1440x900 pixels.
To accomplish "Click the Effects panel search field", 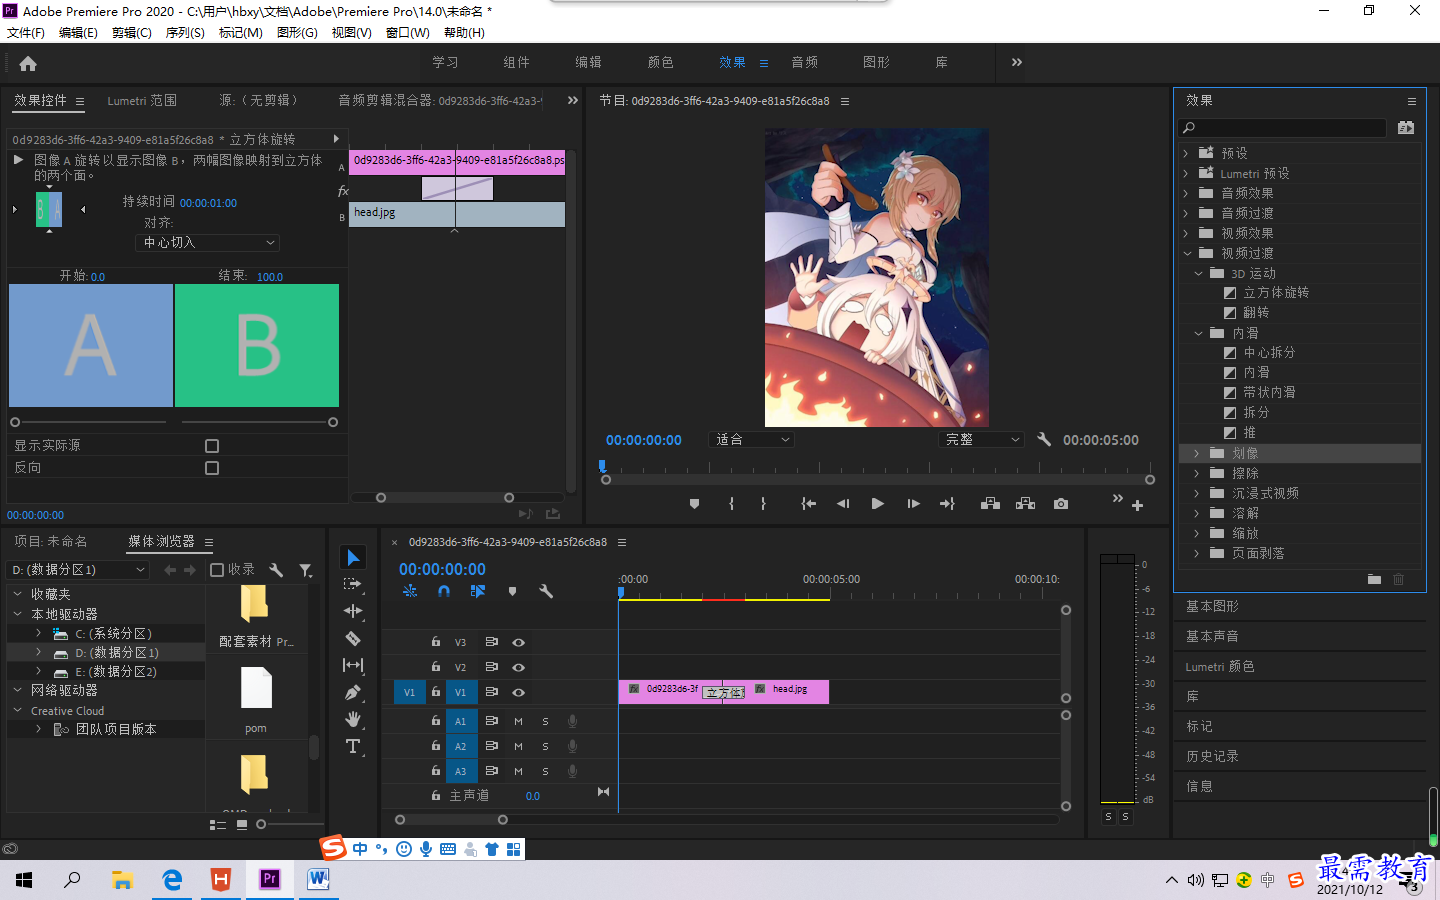I will tap(1283, 128).
